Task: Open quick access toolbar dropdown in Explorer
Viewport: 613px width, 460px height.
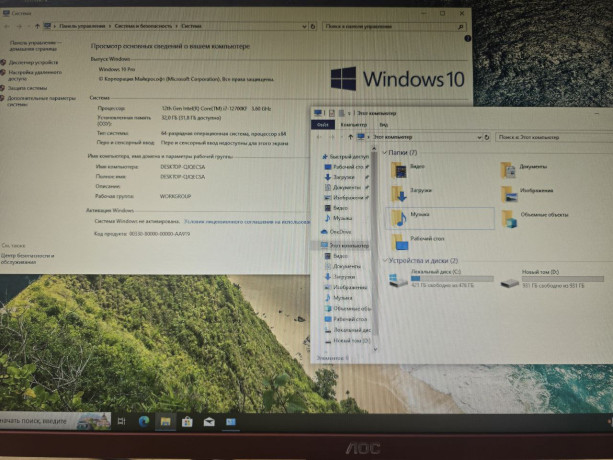Action: coord(349,114)
